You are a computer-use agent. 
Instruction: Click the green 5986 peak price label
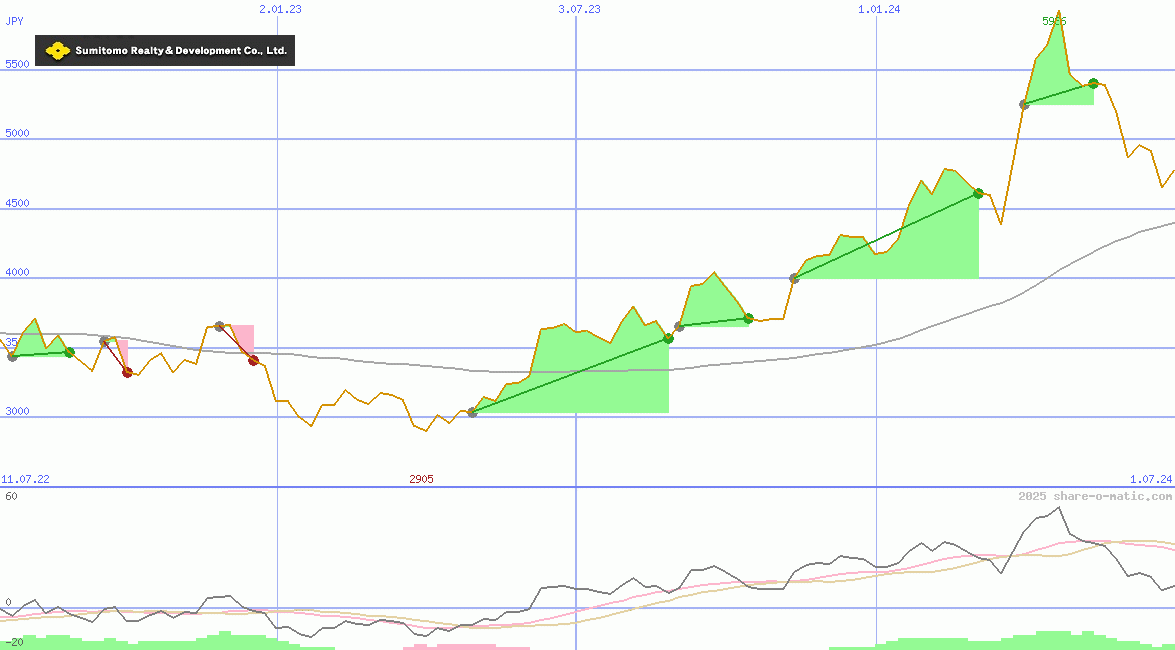click(1054, 21)
